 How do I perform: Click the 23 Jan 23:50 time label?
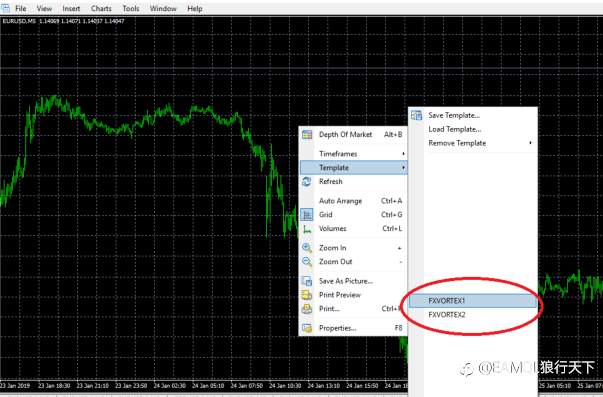(131, 385)
